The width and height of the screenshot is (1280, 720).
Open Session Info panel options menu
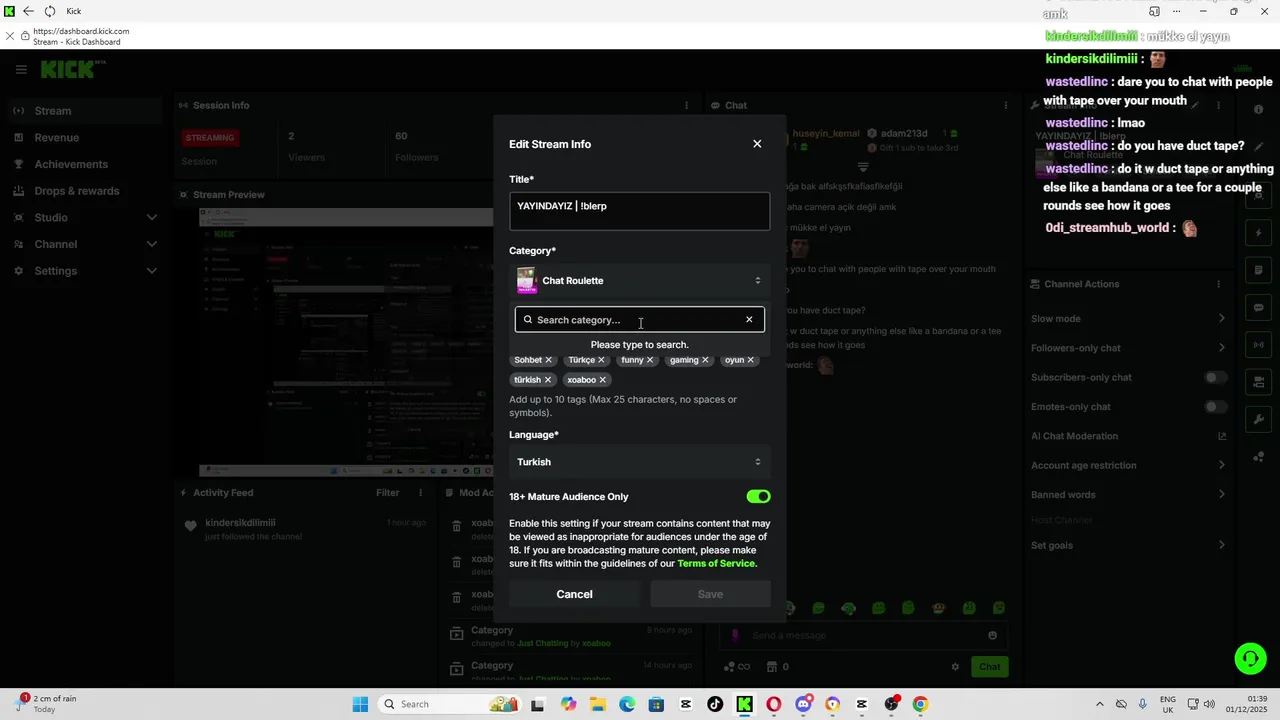686,106
